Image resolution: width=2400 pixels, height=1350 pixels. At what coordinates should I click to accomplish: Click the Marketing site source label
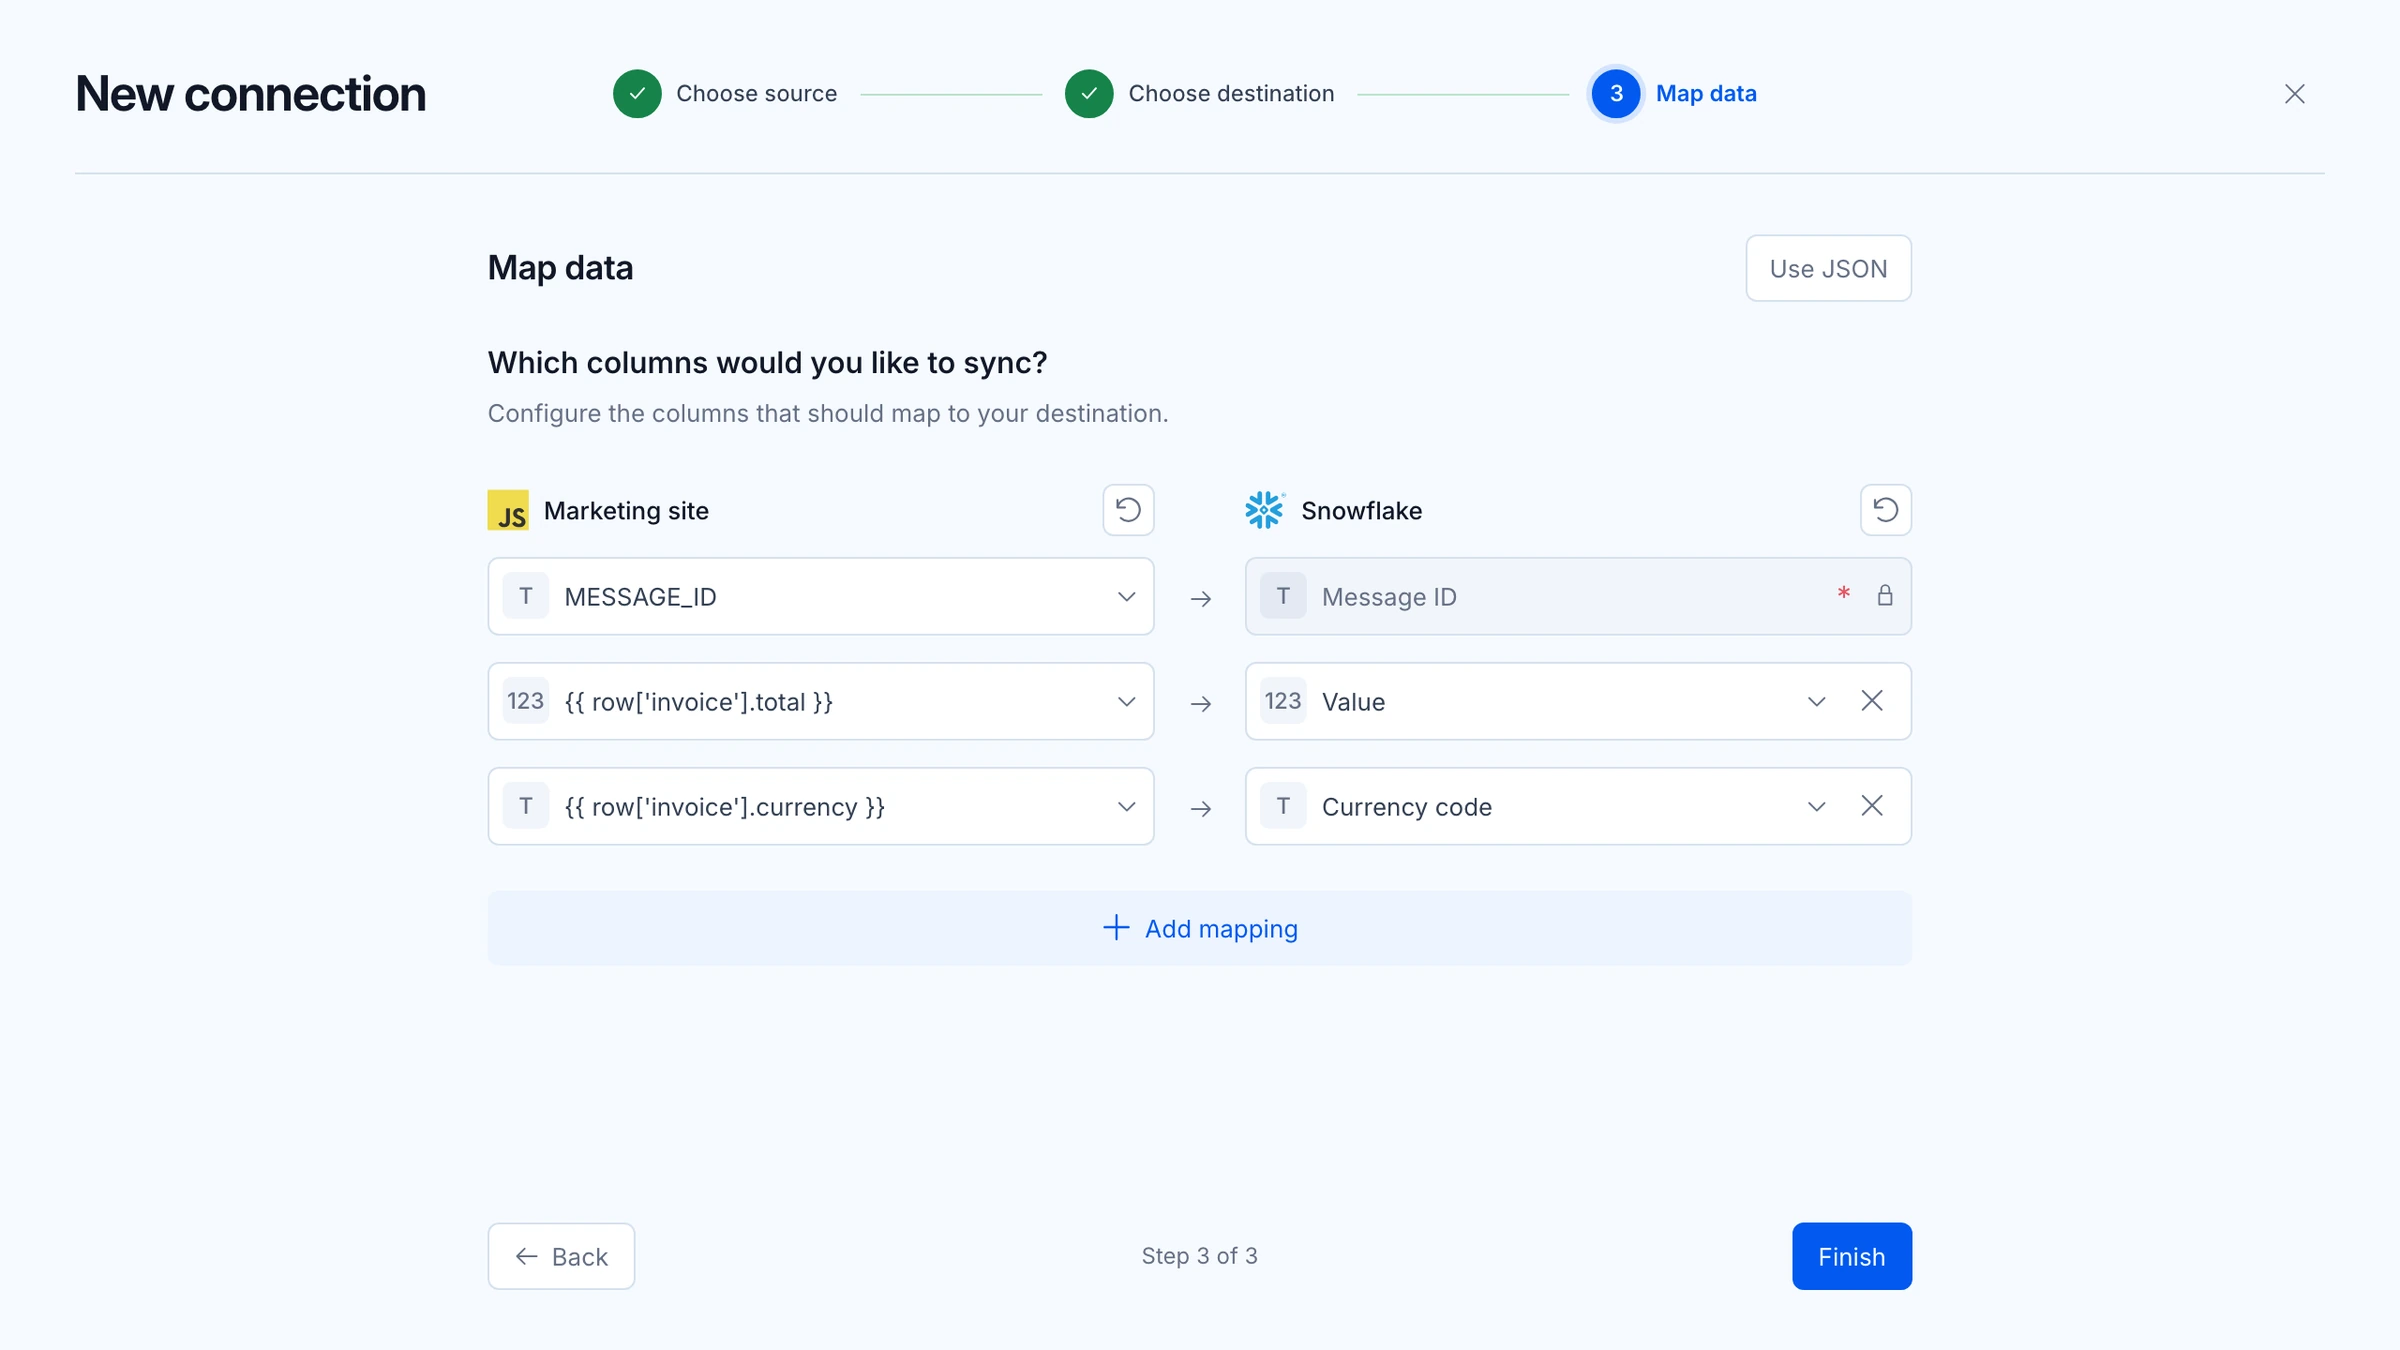coord(626,510)
